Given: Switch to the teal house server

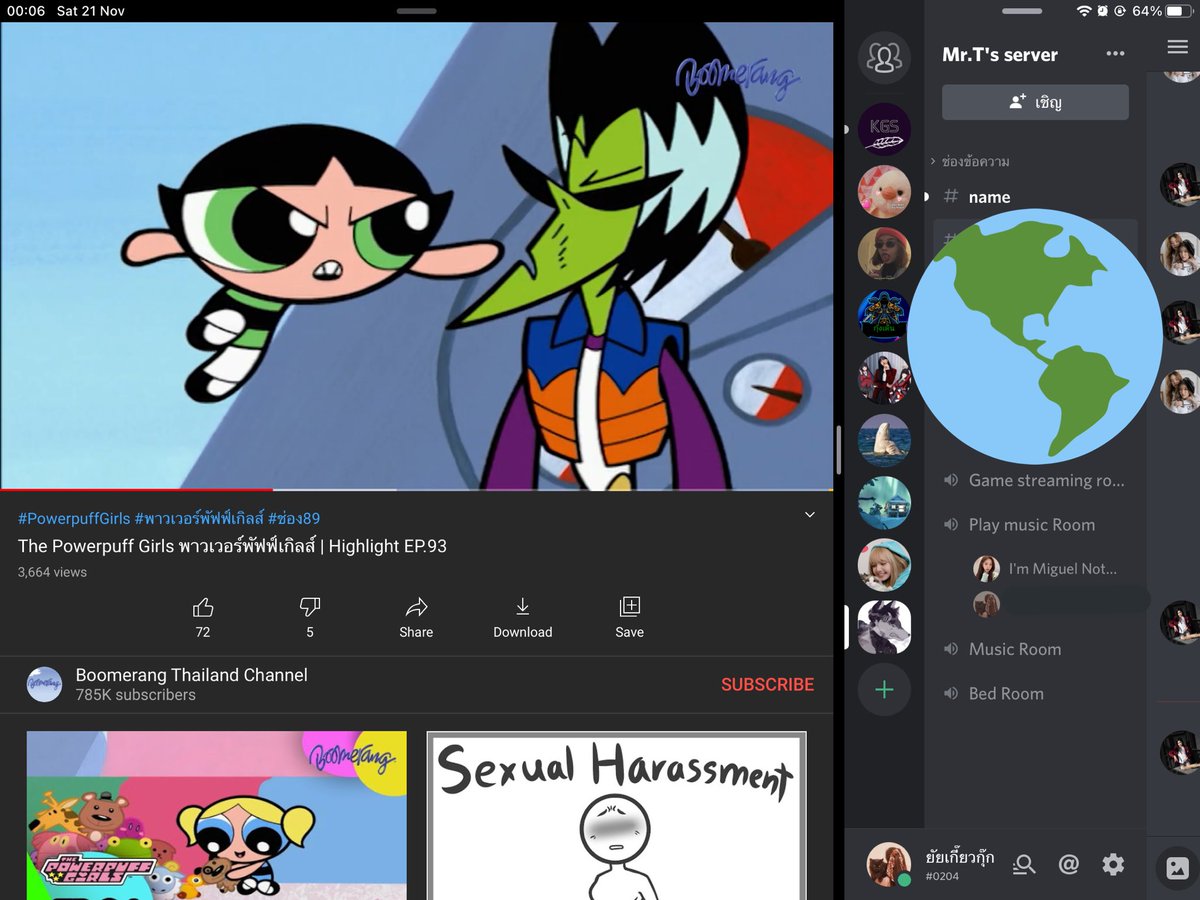Looking at the screenshot, I should pyautogui.click(x=884, y=502).
